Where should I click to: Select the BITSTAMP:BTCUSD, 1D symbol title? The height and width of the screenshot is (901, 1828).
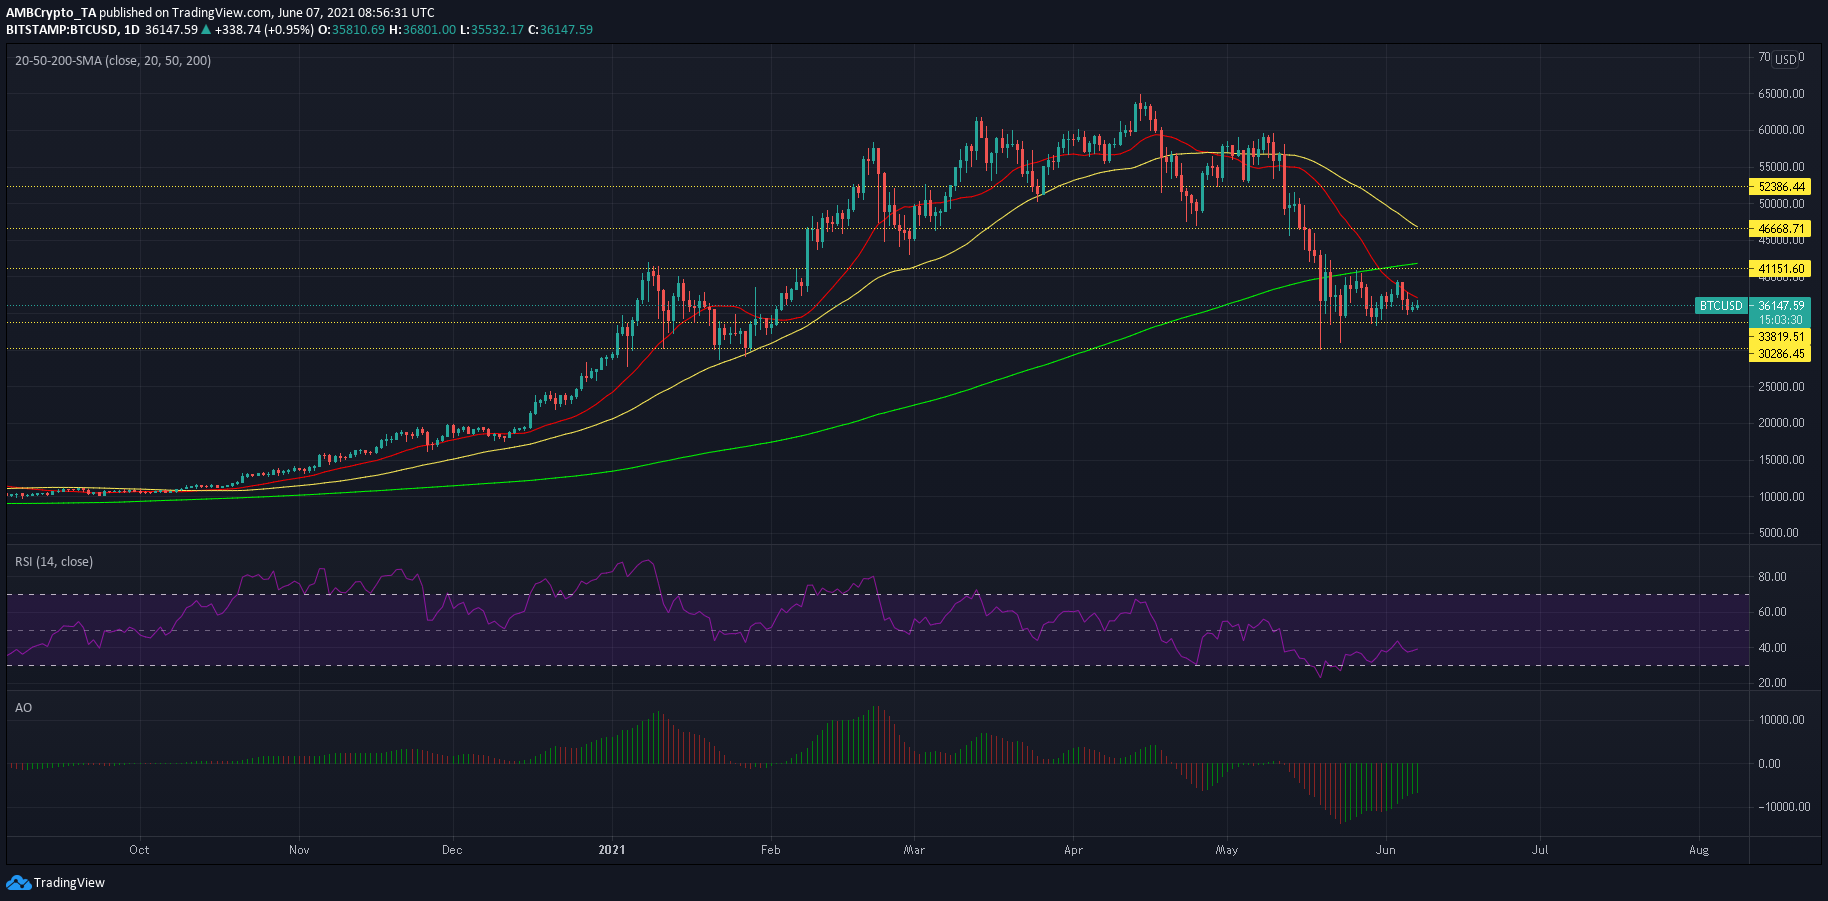click(73, 30)
